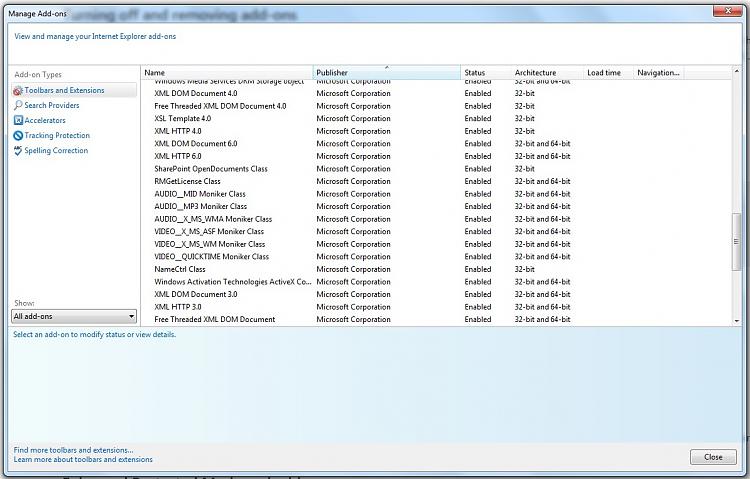Open the Show 'All add-ons' dropdown
The image size is (750, 479).
(x=74, y=316)
